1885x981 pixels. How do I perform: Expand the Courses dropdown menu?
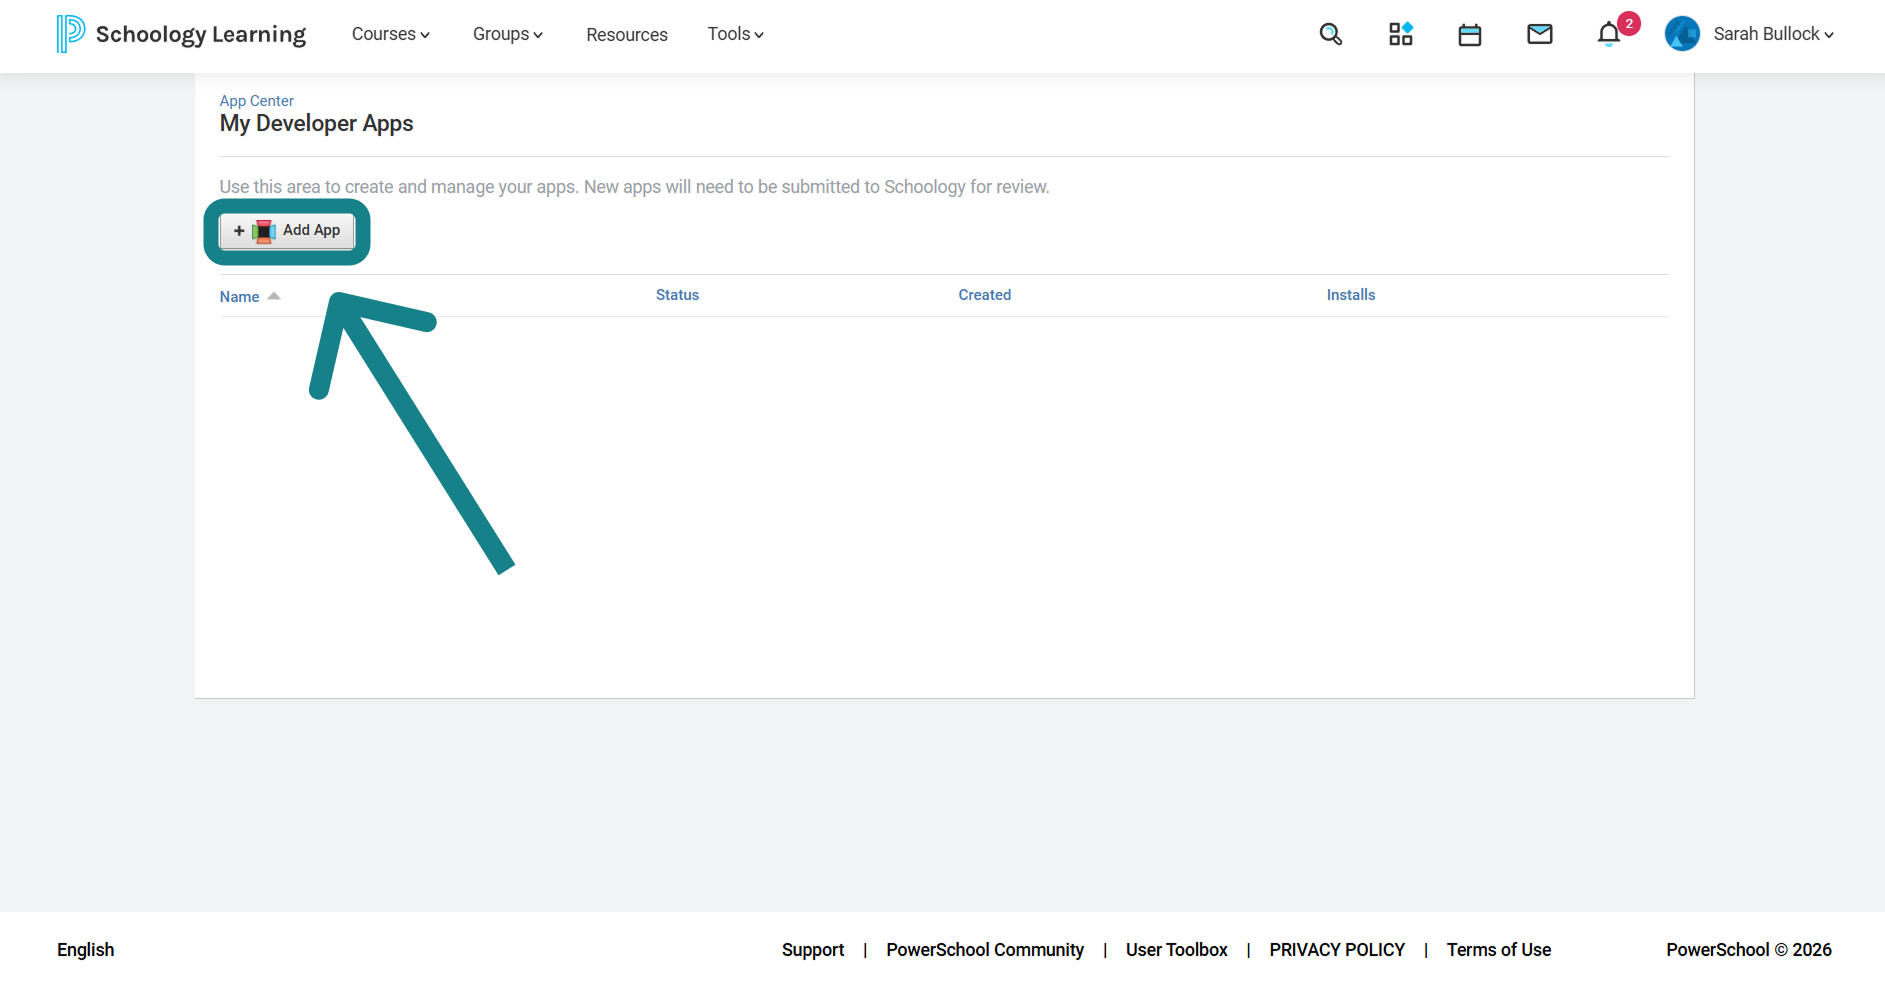click(391, 34)
